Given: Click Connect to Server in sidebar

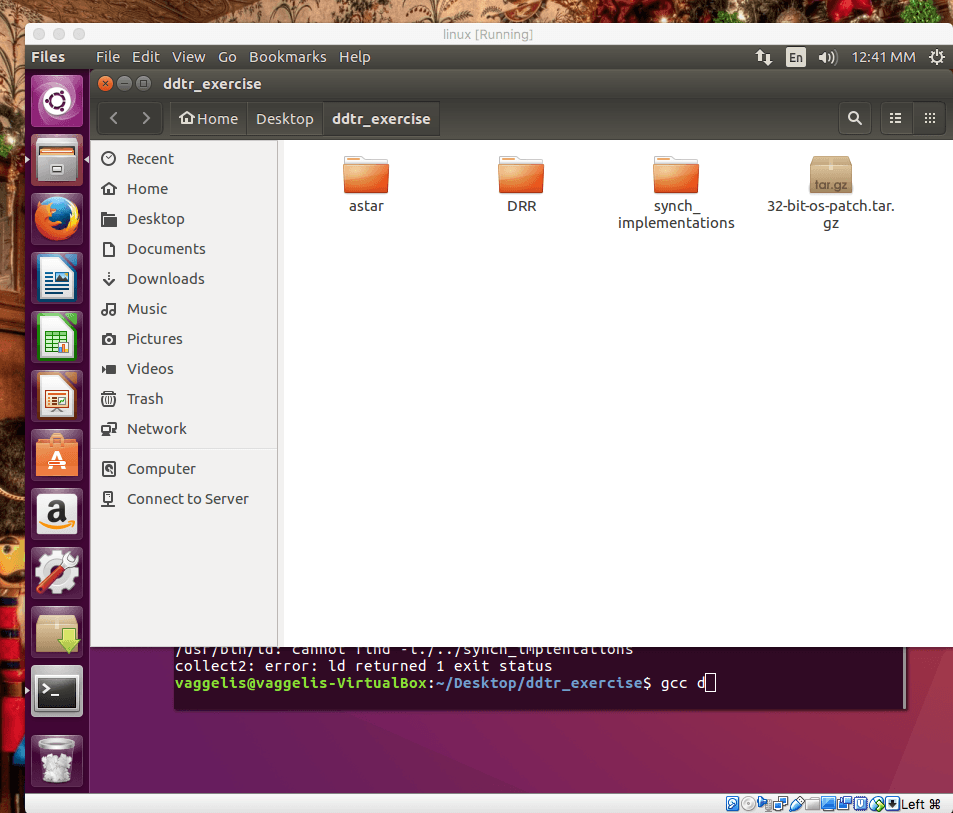Looking at the screenshot, I should click(187, 499).
